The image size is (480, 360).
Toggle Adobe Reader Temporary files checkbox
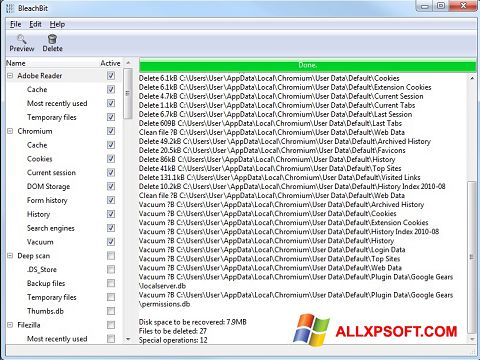(111, 117)
